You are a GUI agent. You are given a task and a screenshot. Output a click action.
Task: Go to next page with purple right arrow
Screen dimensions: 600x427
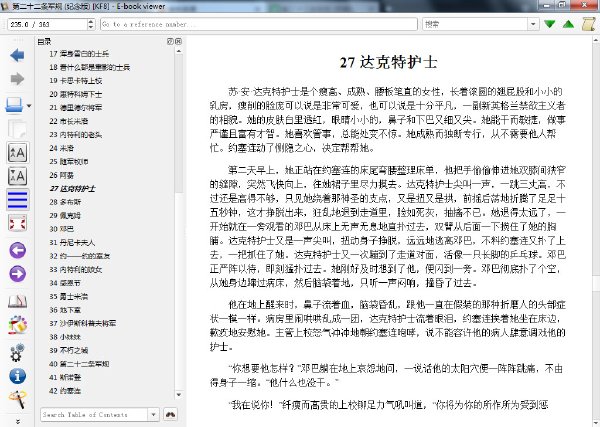17,274
